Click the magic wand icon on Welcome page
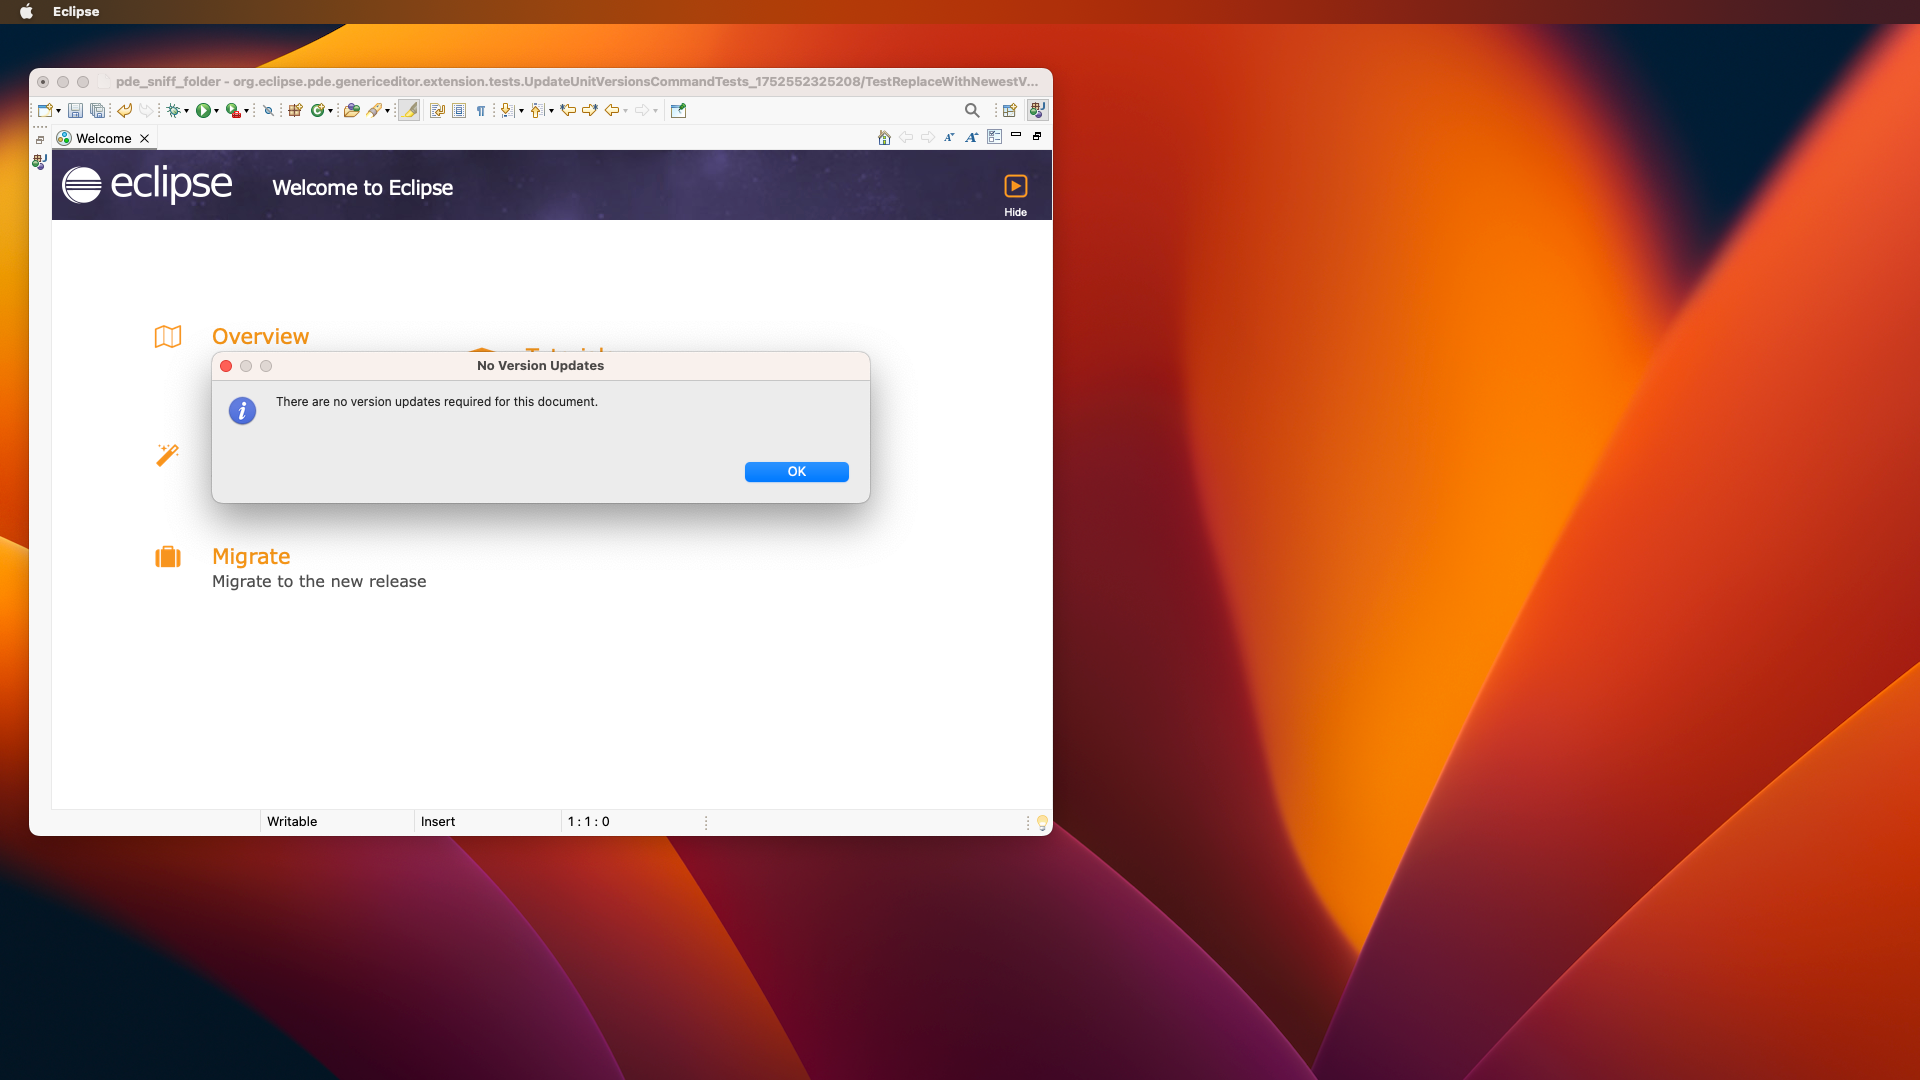This screenshot has width=1920, height=1080. pyautogui.click(x=167, y=455)
